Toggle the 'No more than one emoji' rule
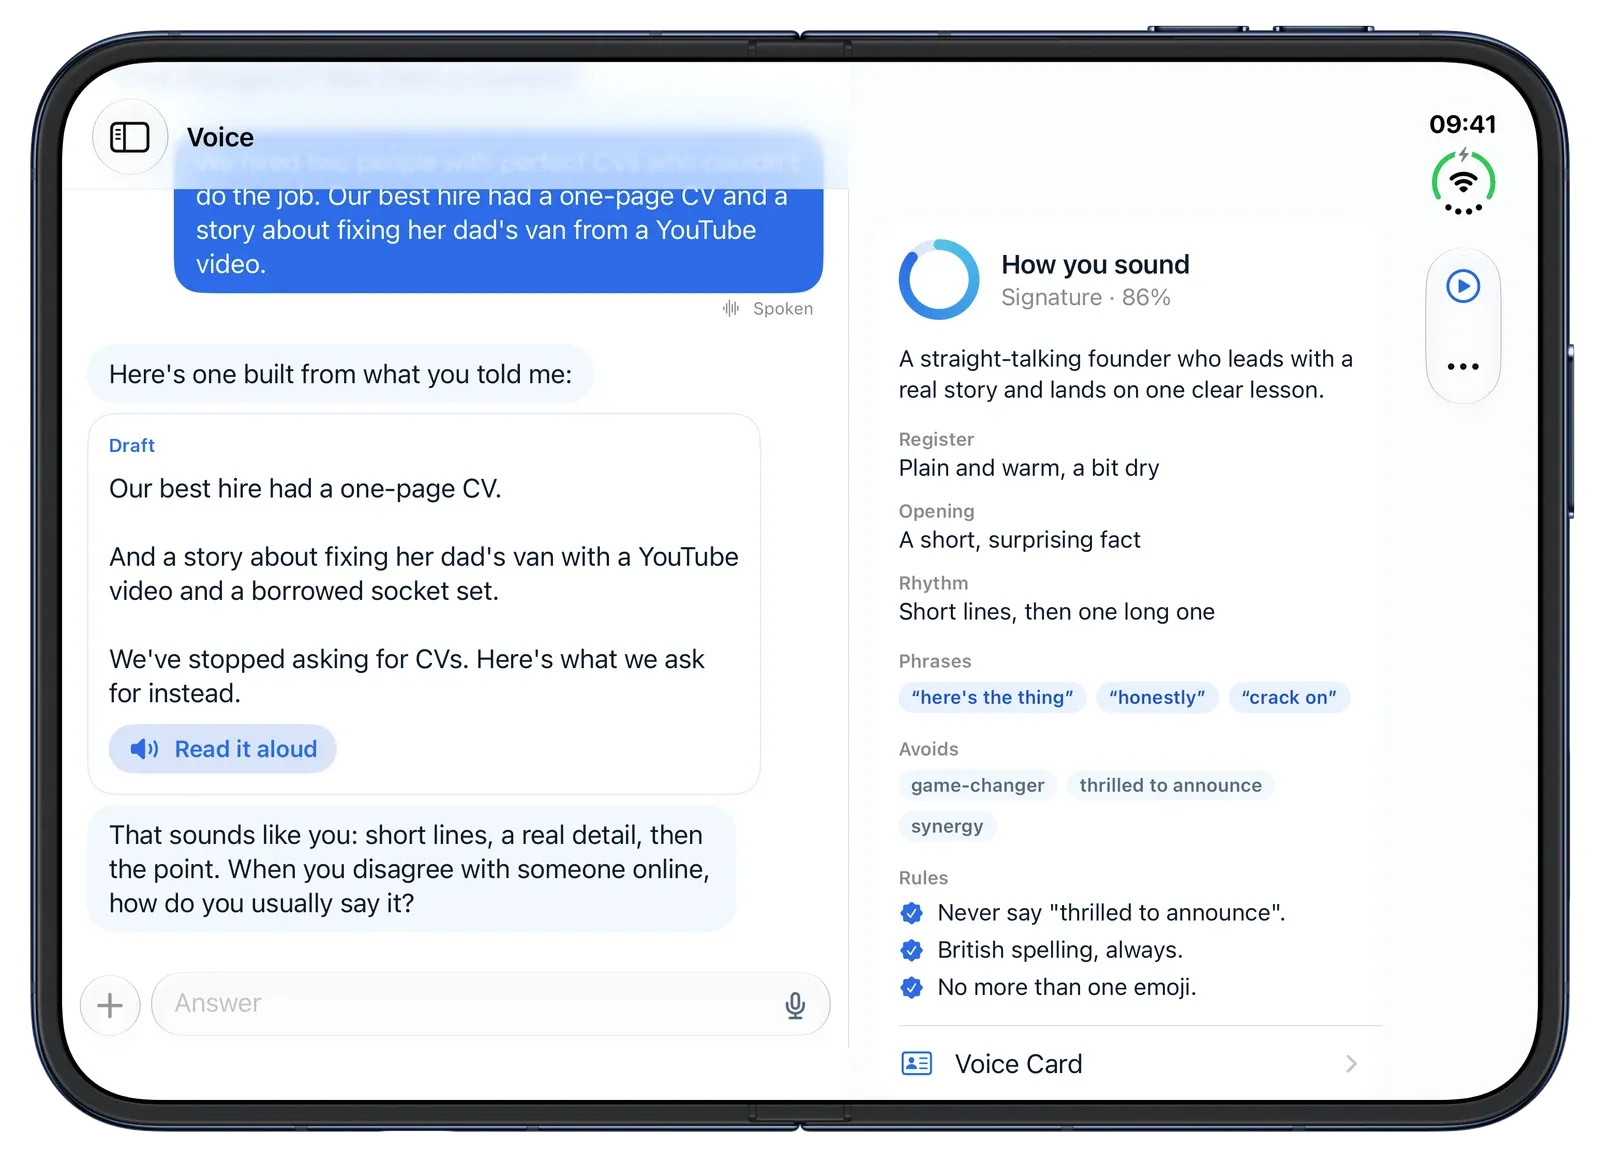 [912, 988]
